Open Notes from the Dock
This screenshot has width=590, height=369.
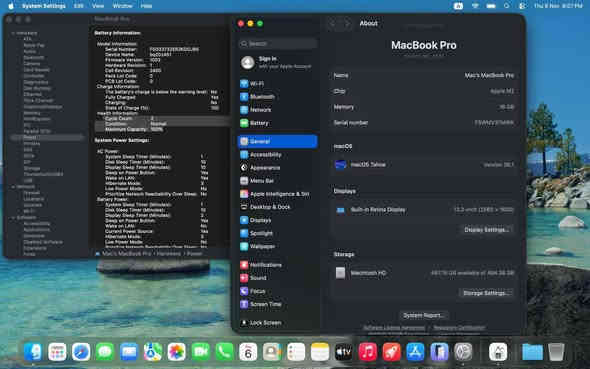pyautogui.click(x=320, y=352)
